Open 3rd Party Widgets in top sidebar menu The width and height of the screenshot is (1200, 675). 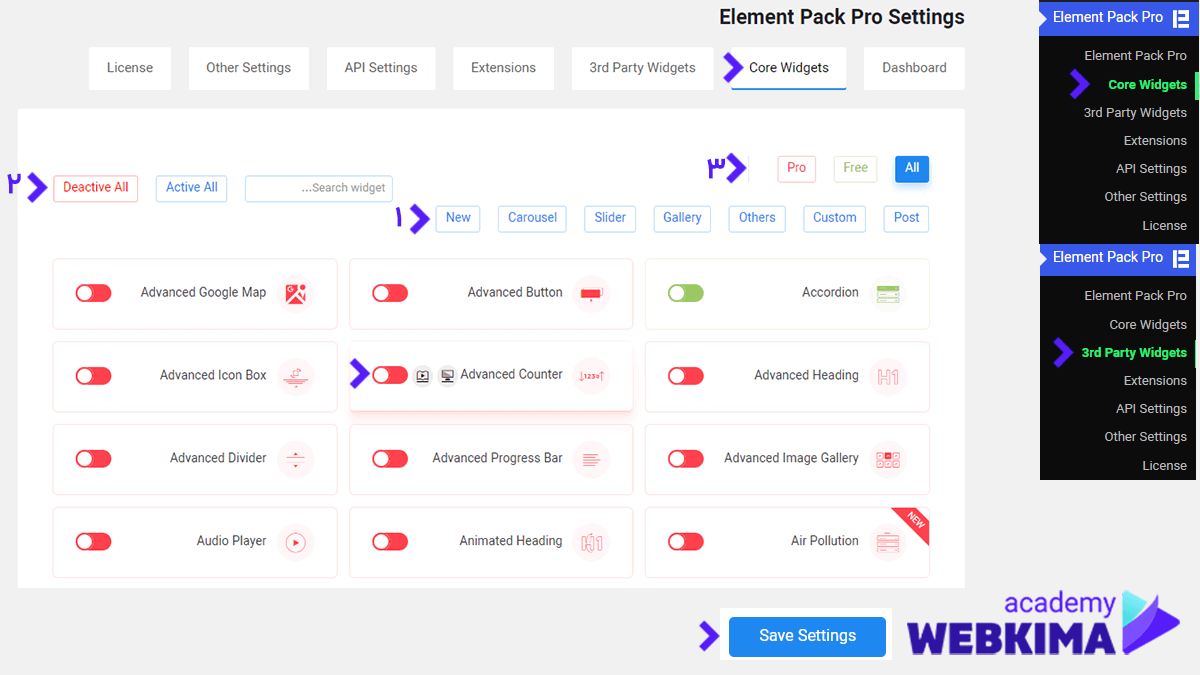point(1135,113)
